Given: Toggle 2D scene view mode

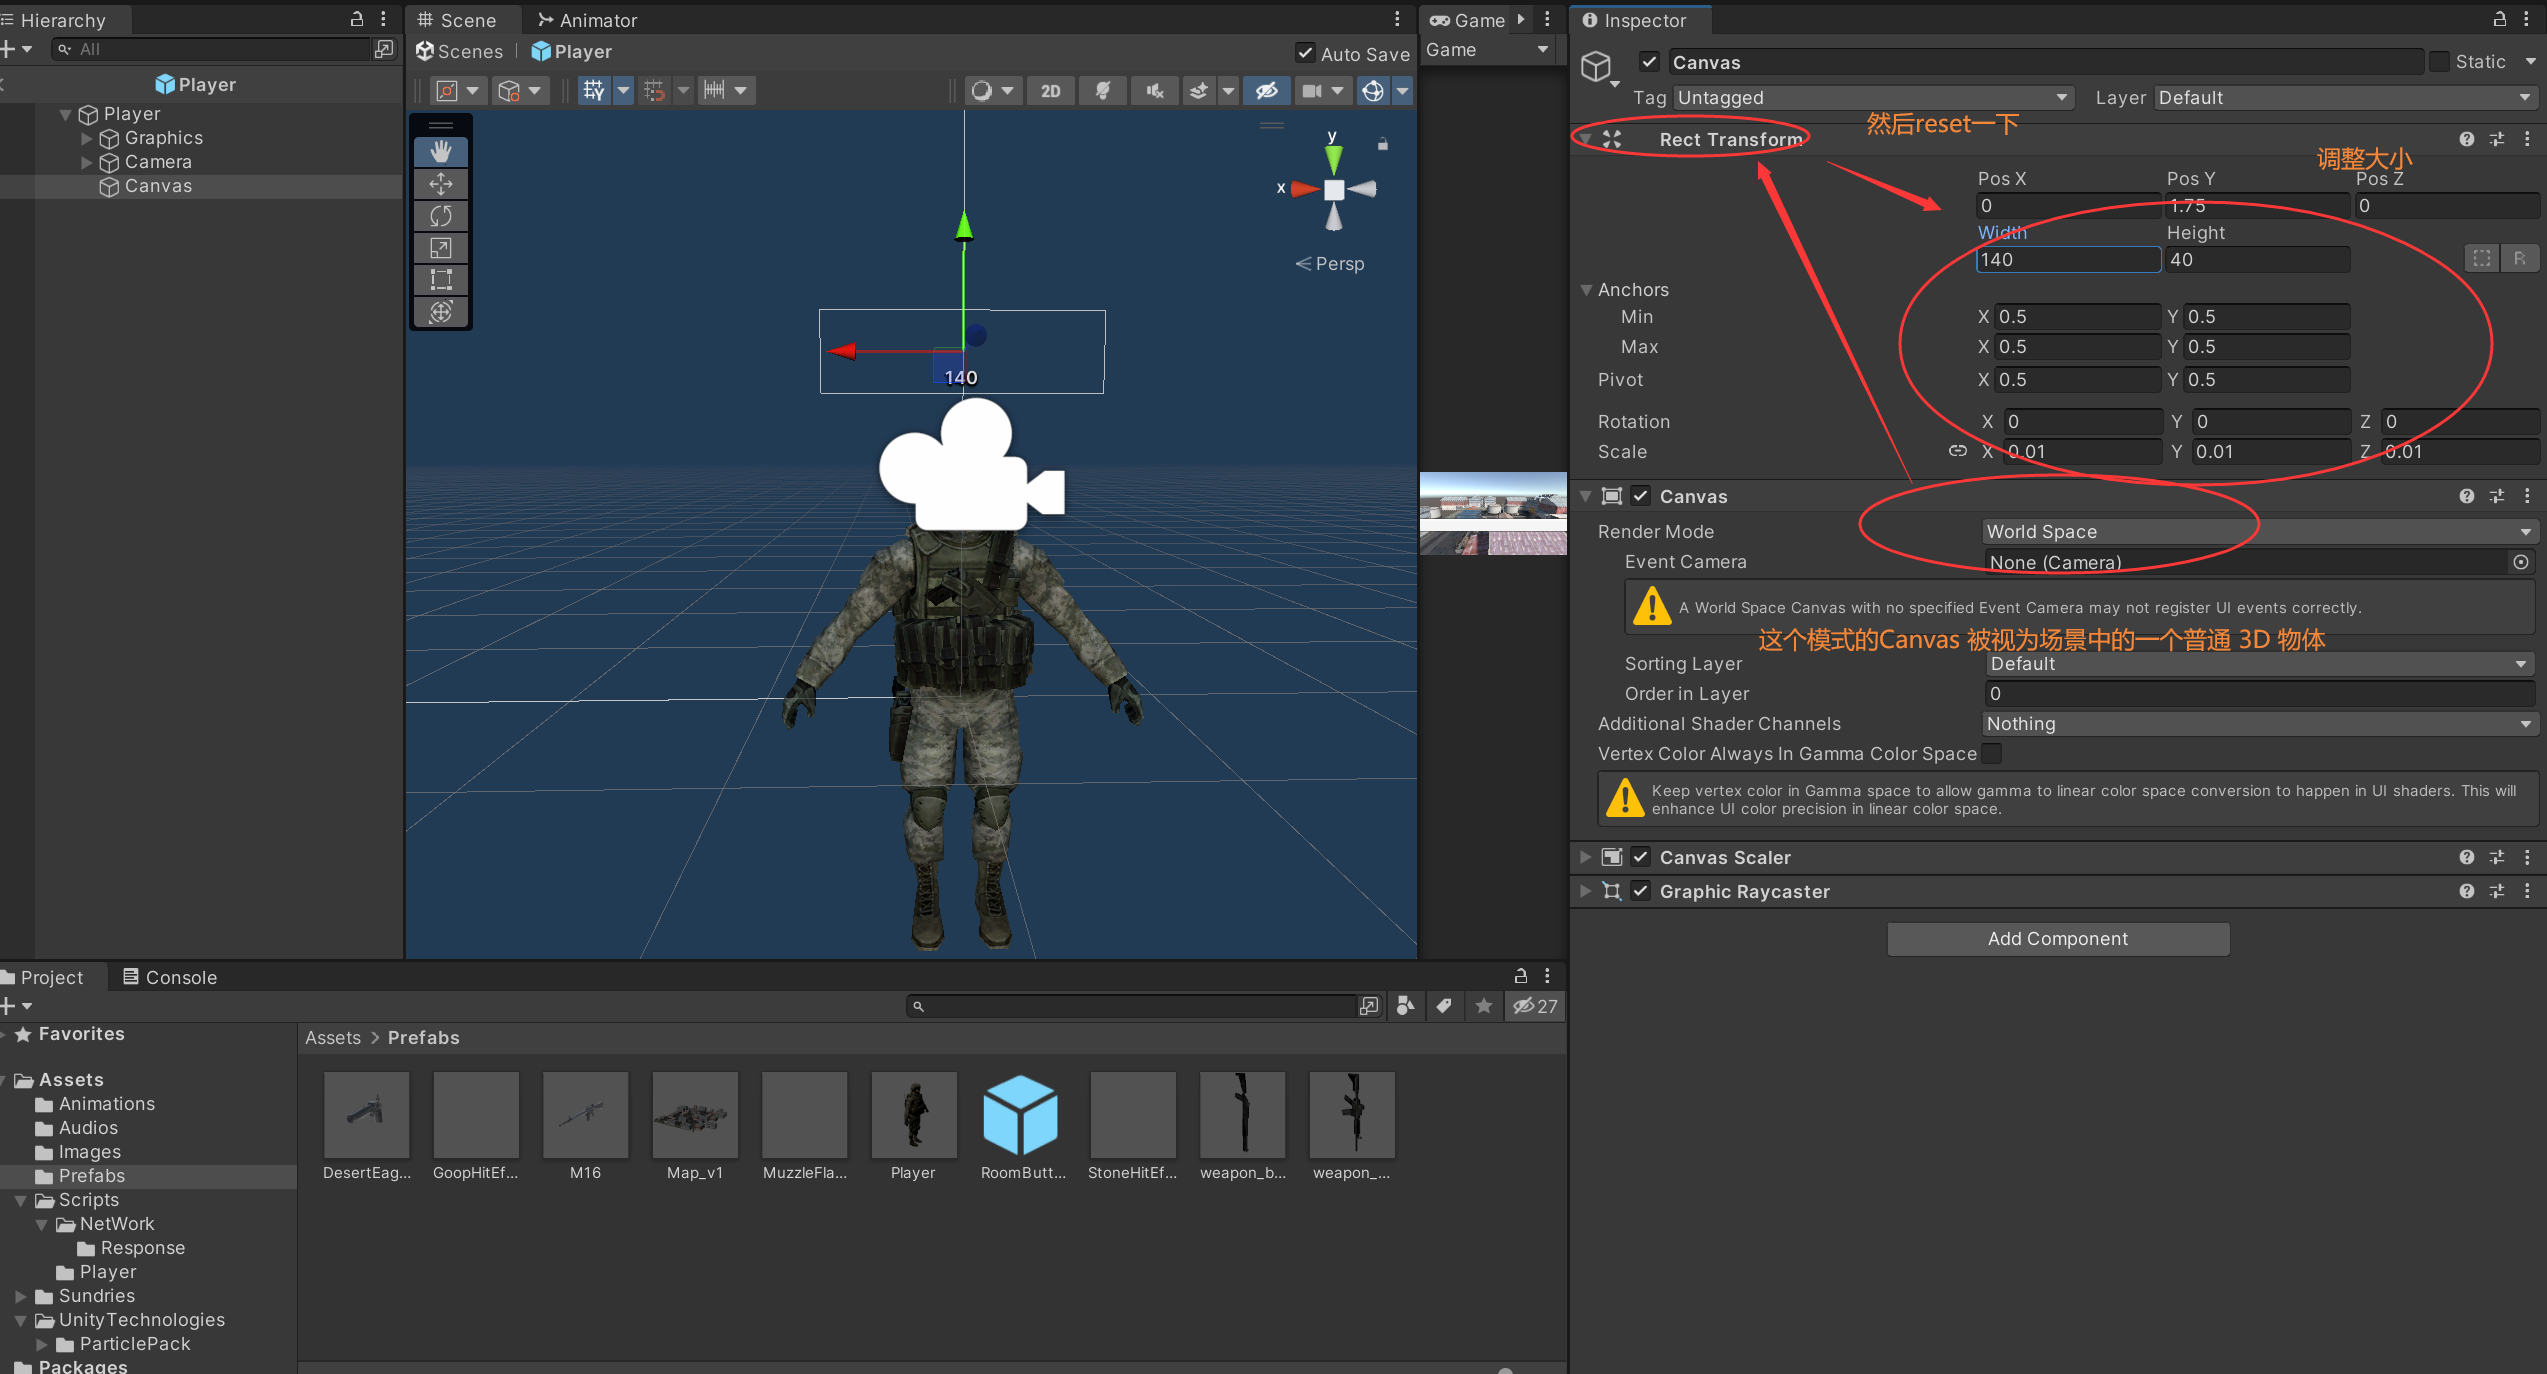Looking at the screenshot, I should tap(1050, 91).
